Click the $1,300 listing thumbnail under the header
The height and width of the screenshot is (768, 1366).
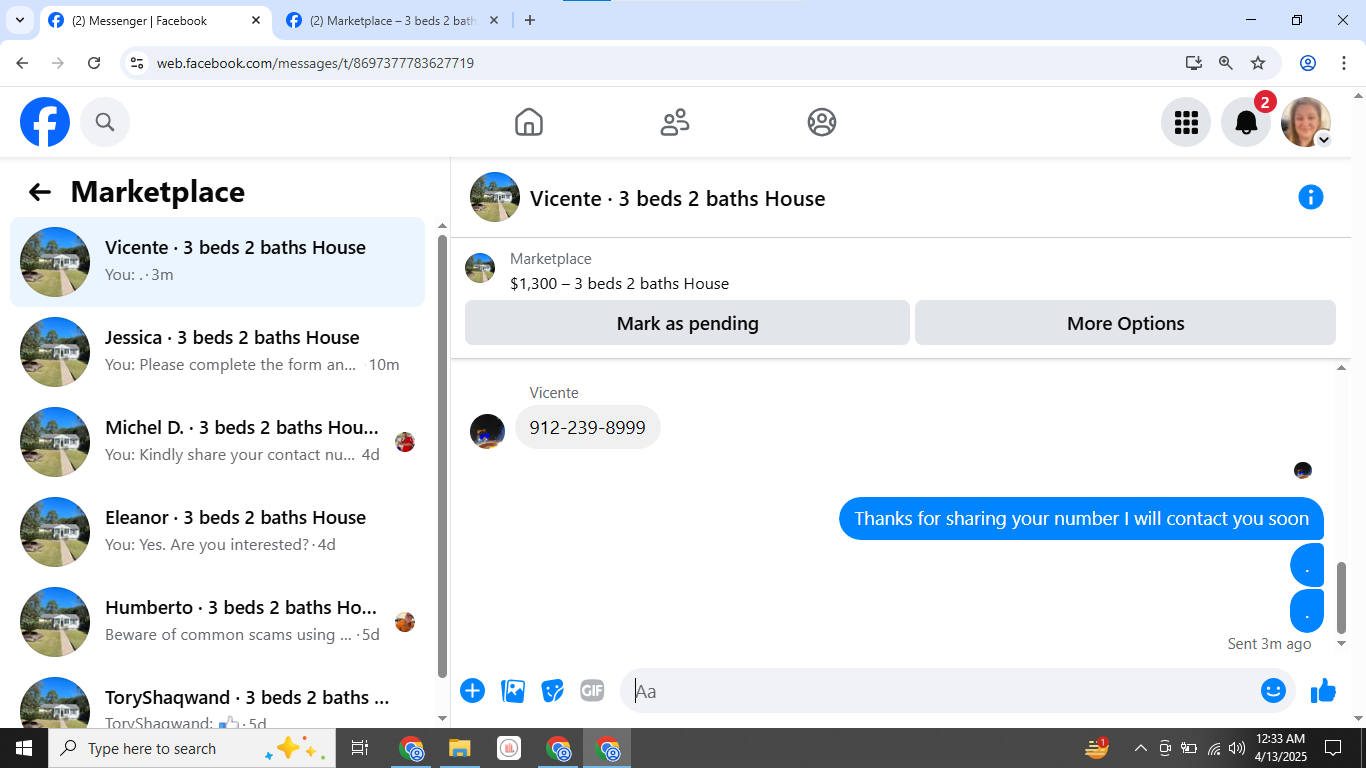(480, 268)
